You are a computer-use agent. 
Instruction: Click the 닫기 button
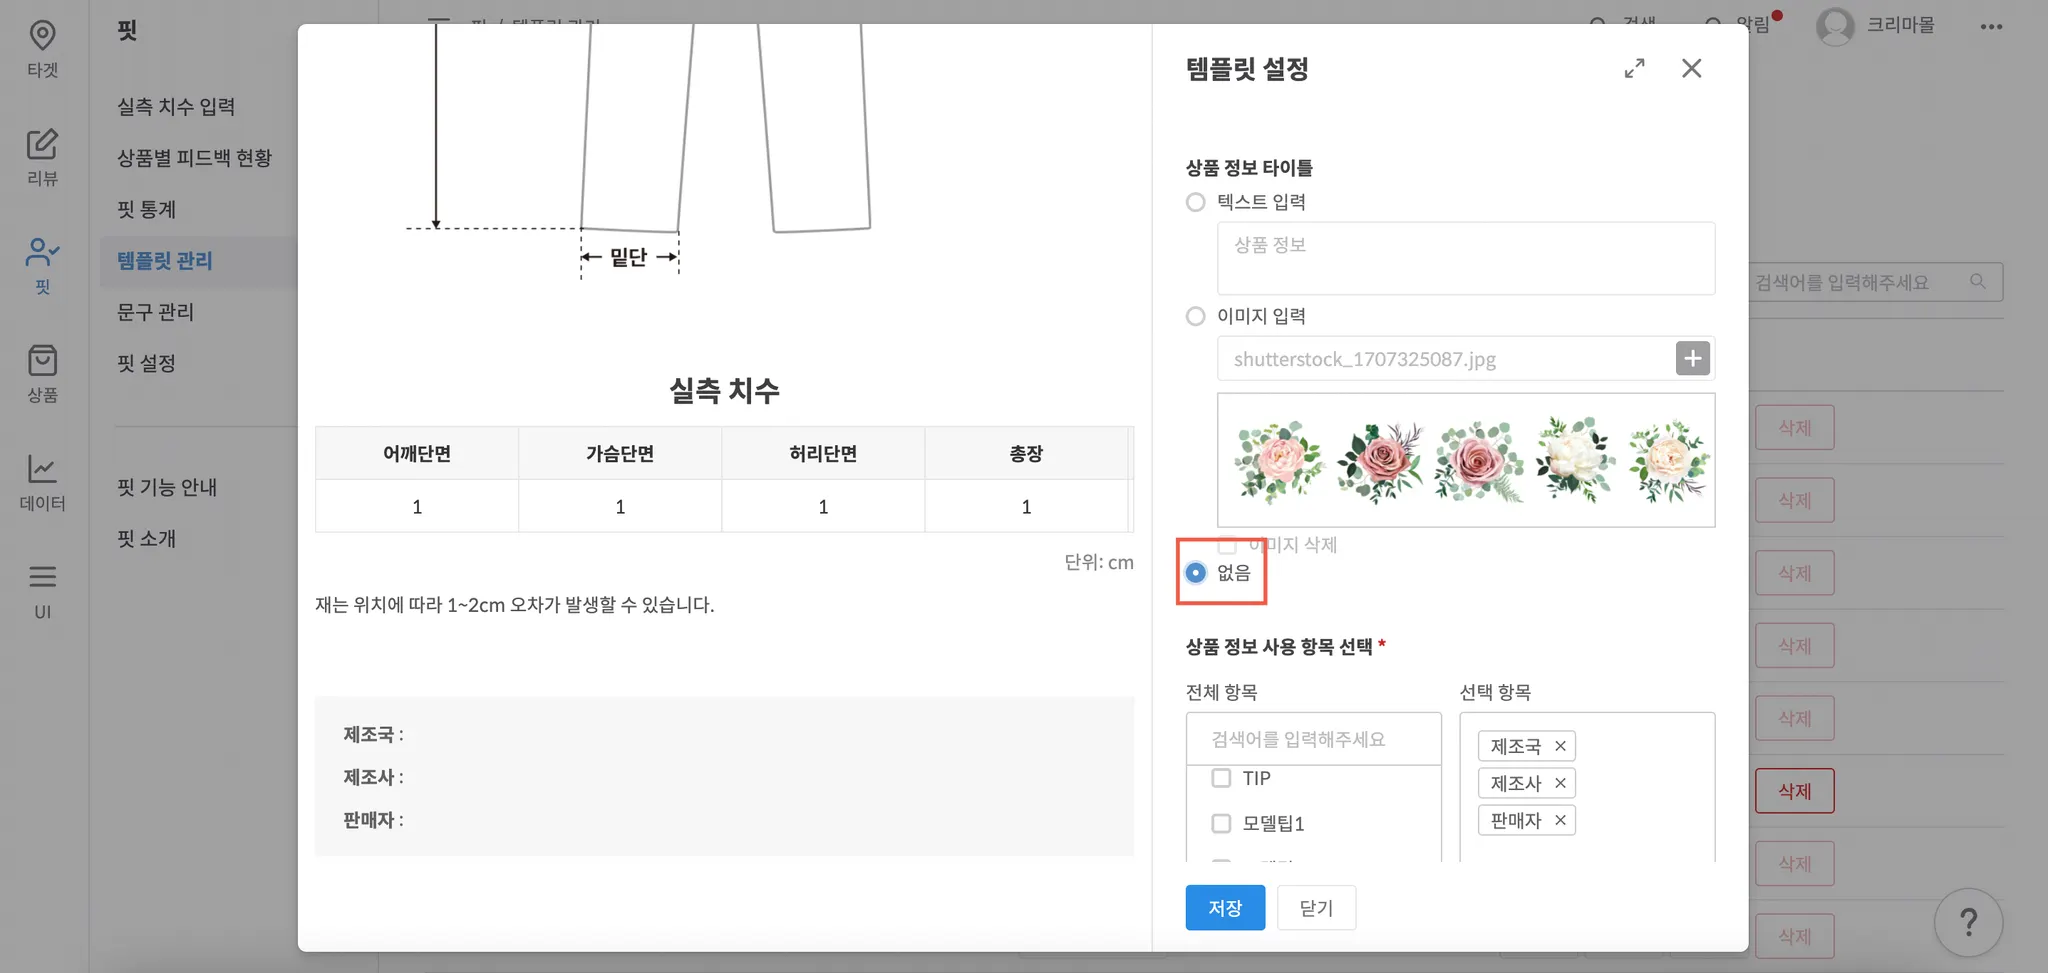click(1316, 908)
